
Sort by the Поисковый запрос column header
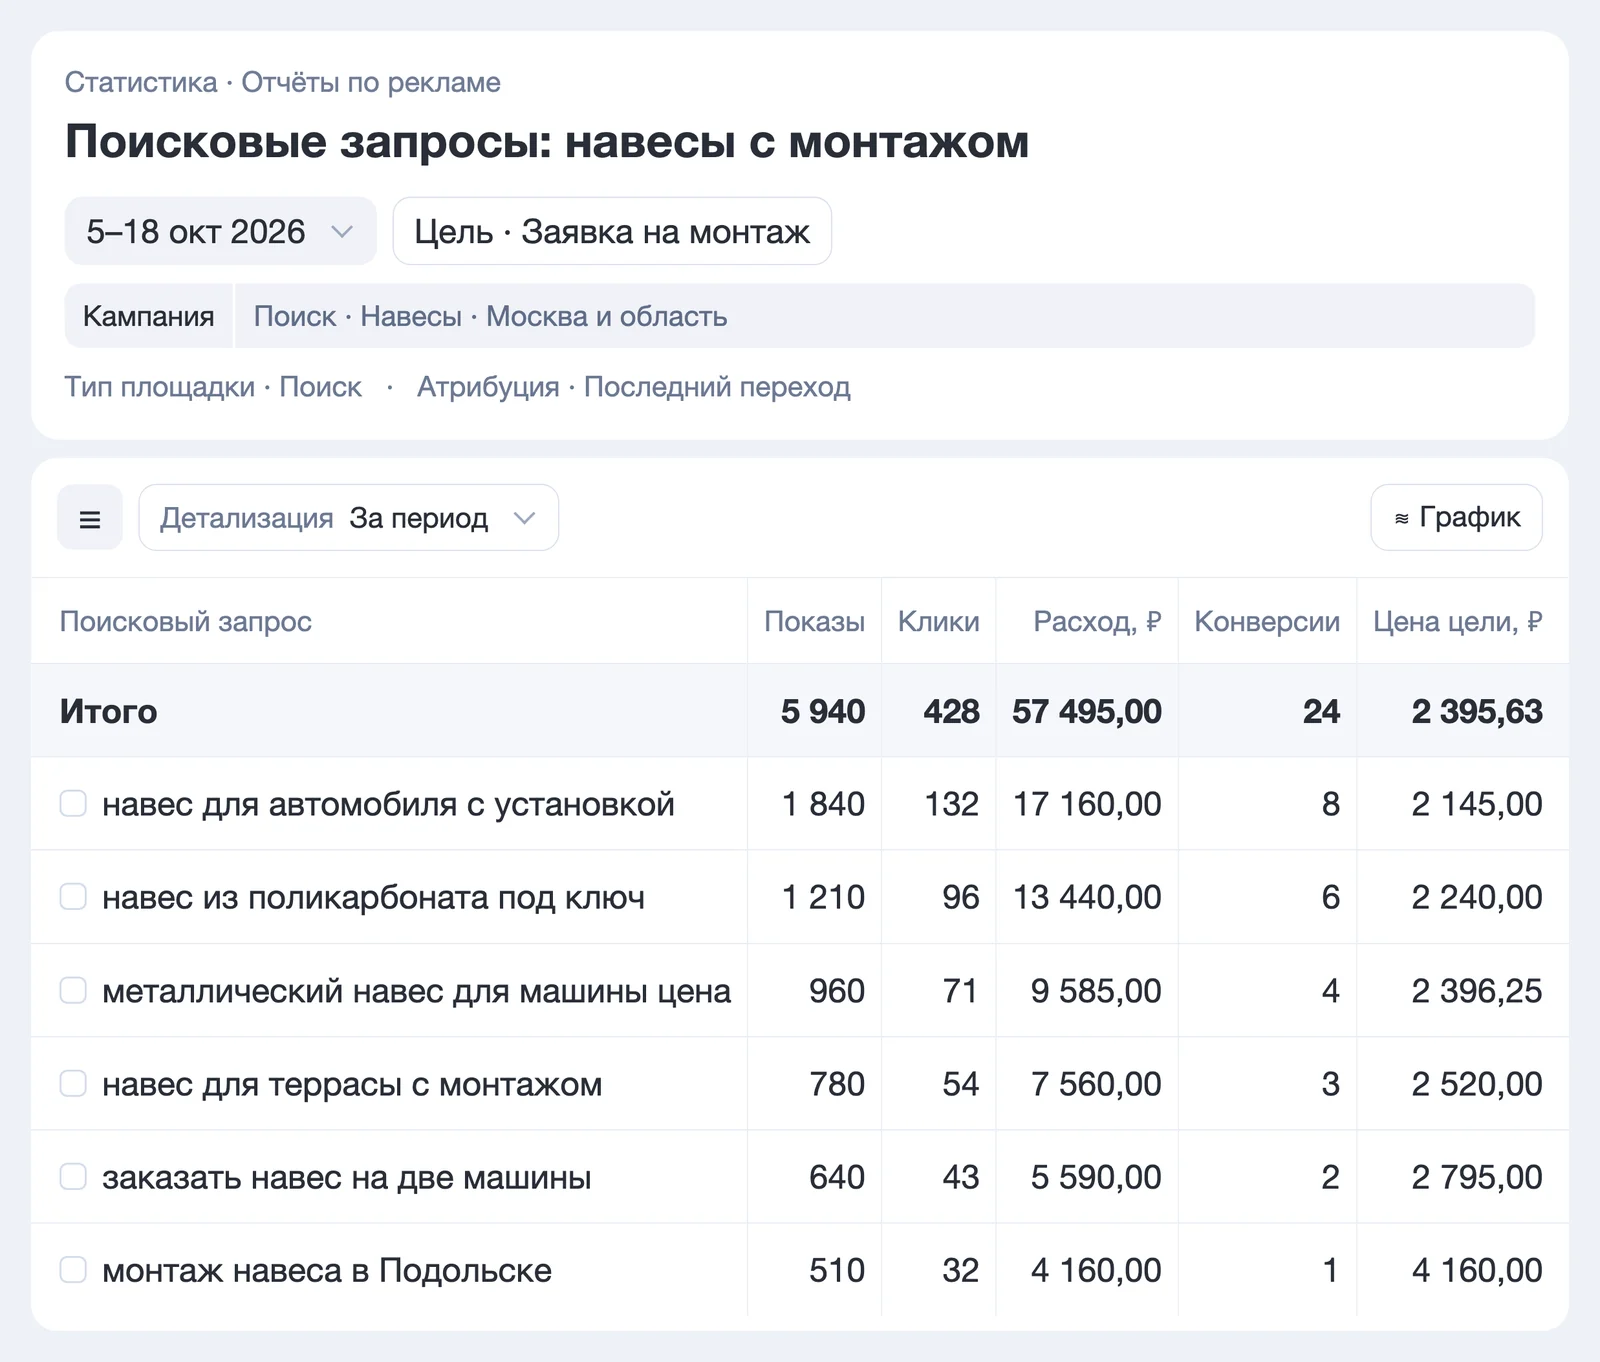(186, 621)
